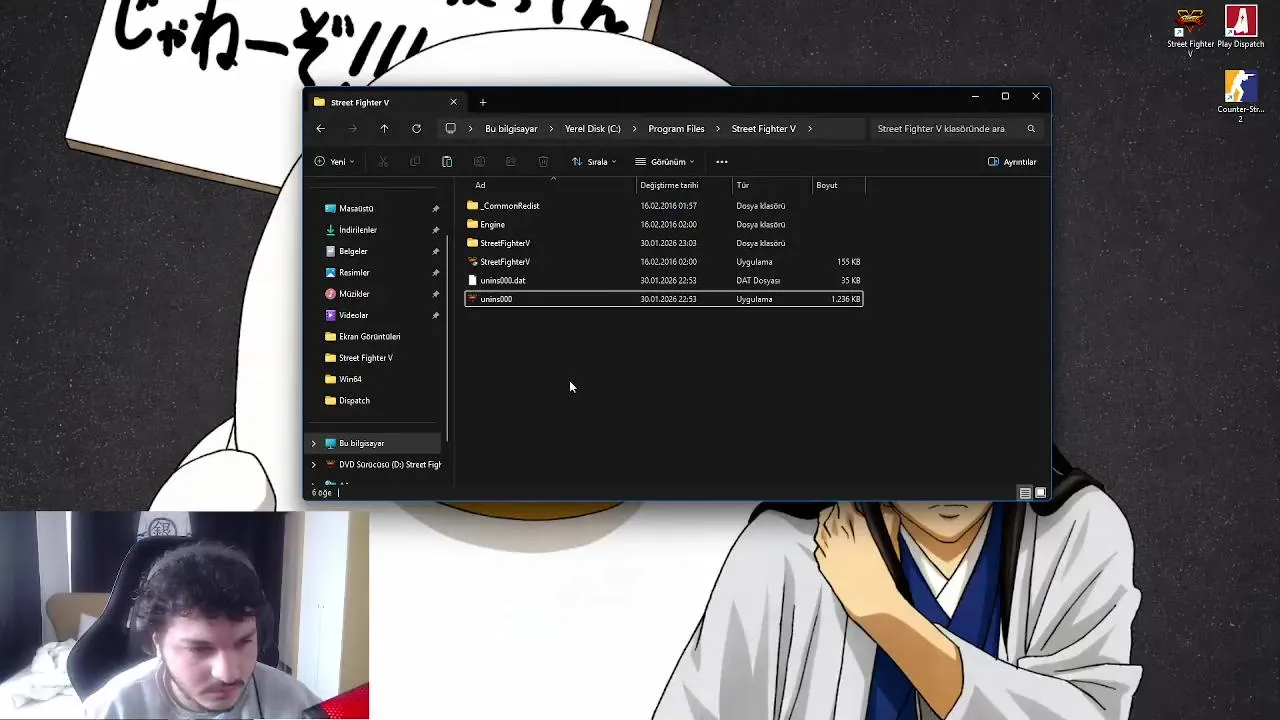1280x720 pixels.
Task: Open the StreetFighterV file folder
Action: coord(663,243)
